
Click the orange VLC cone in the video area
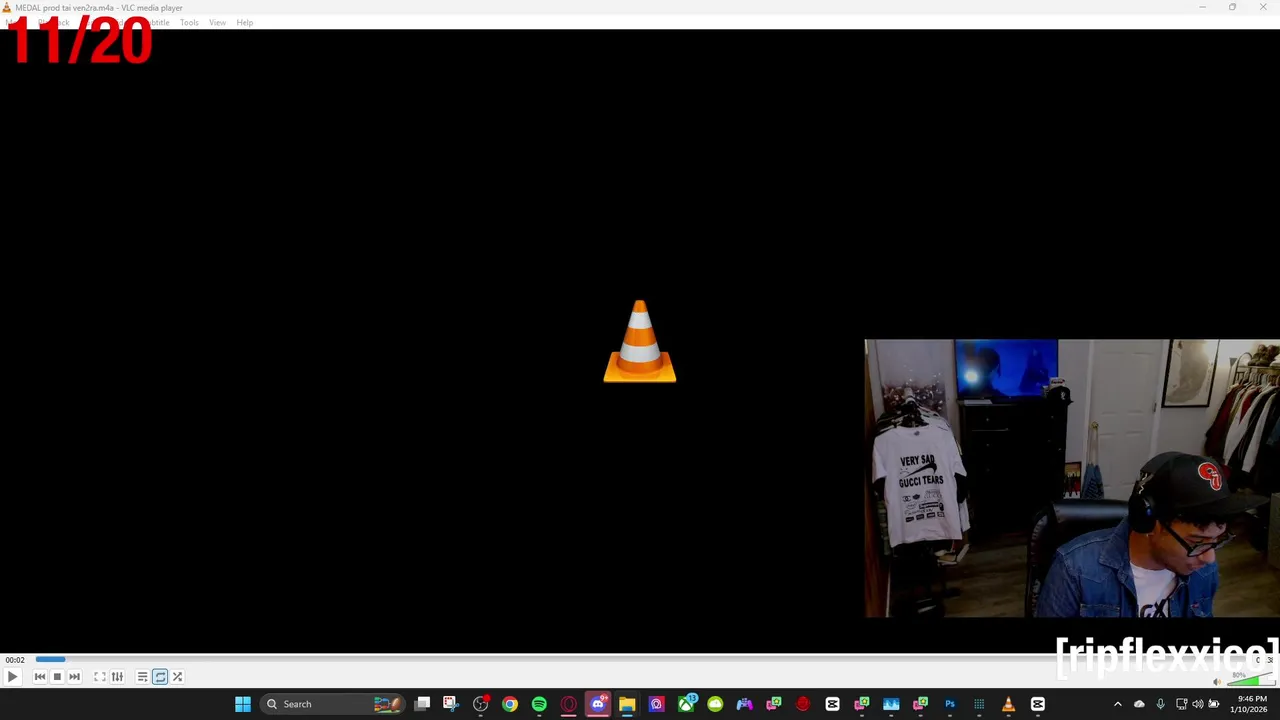click(640, 341)
